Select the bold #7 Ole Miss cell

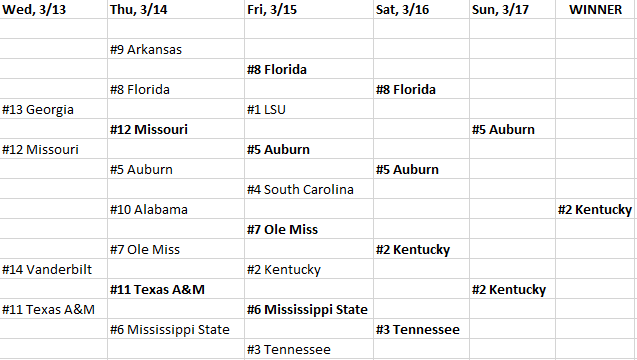click(x=309, y=229)
